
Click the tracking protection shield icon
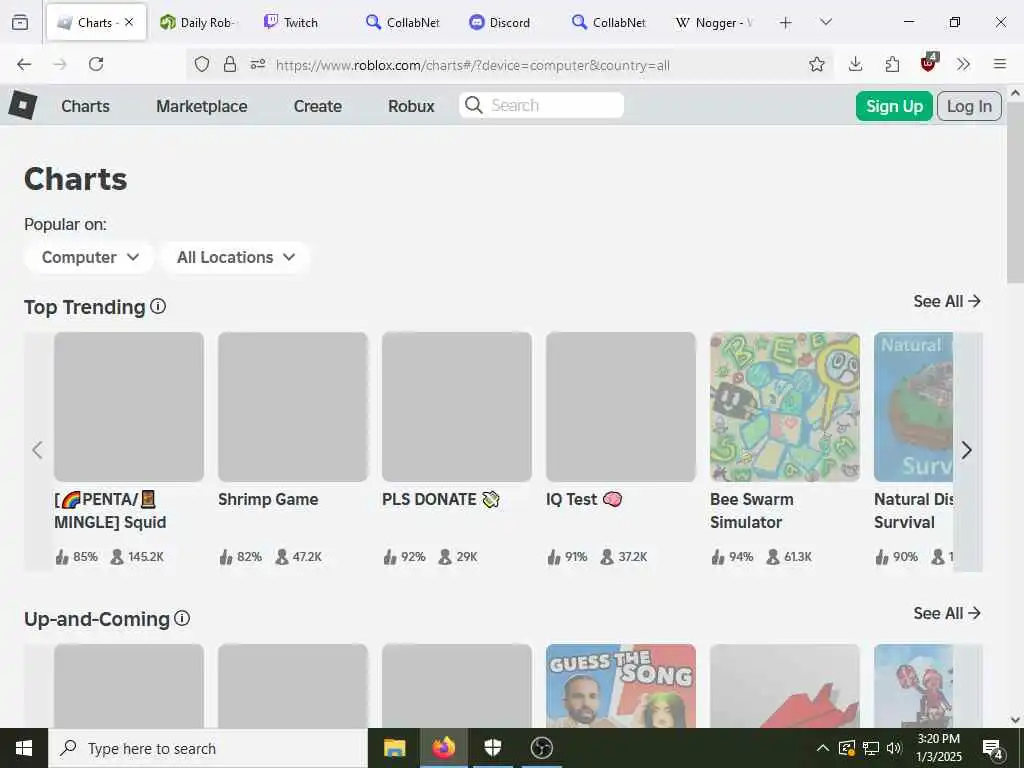[202, 64]
